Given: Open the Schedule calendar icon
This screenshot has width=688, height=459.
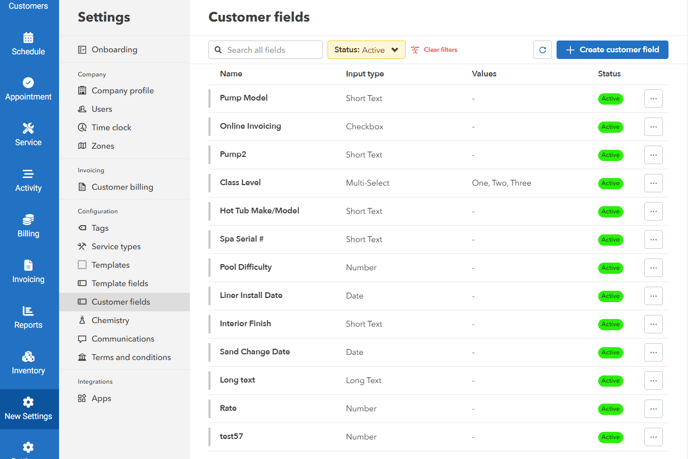Looking at the screenshot, I should click(x=28, y=38).
